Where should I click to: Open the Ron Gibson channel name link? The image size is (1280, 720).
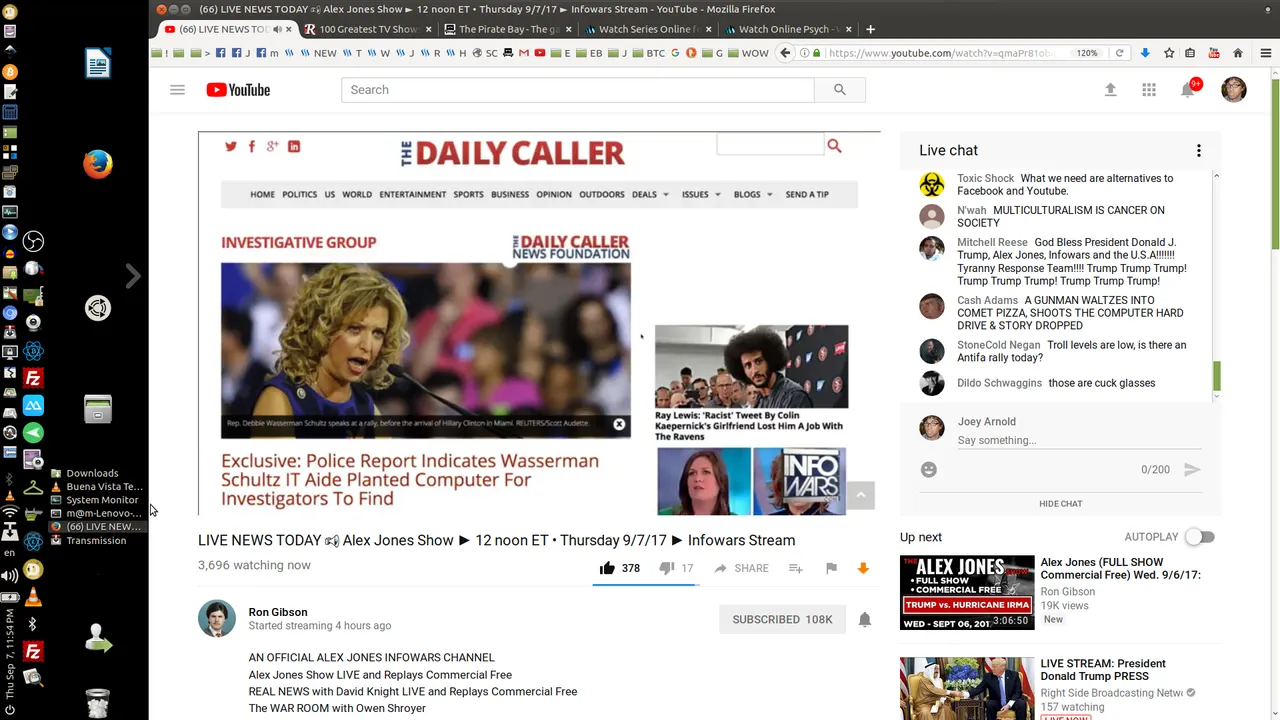tap(278, 612)
